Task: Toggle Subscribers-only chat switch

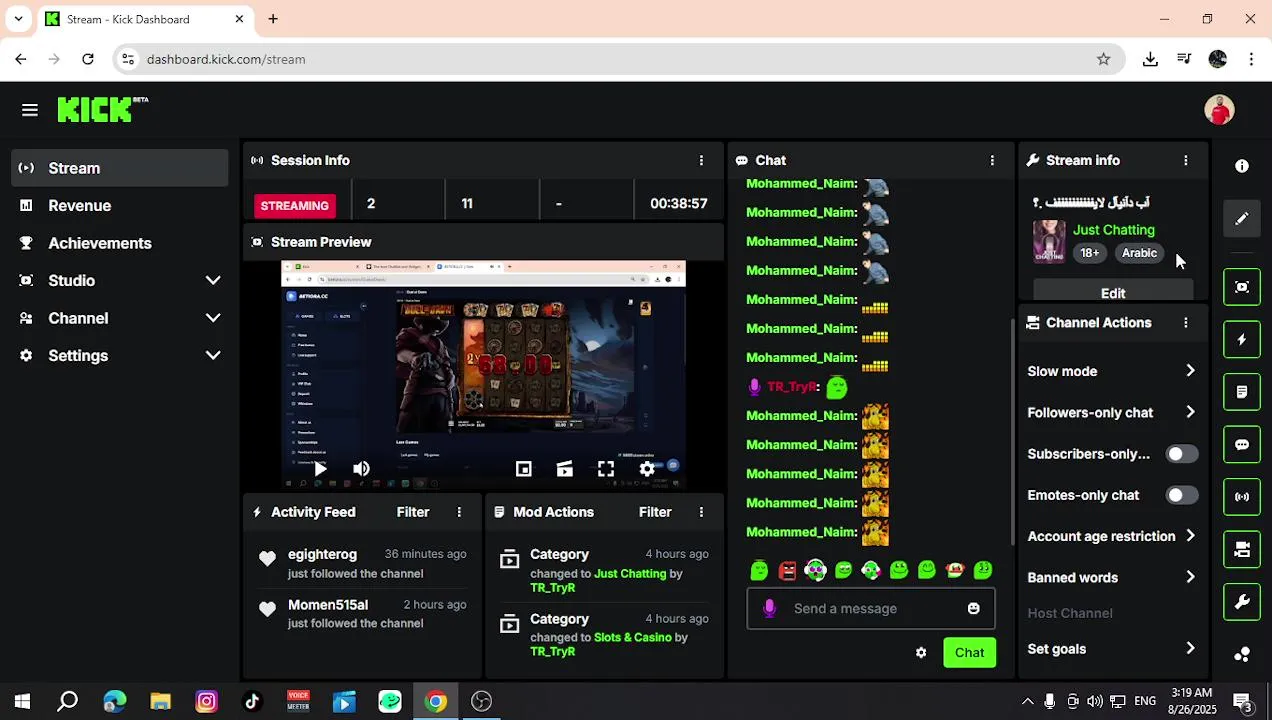Action: (1182, 454)
